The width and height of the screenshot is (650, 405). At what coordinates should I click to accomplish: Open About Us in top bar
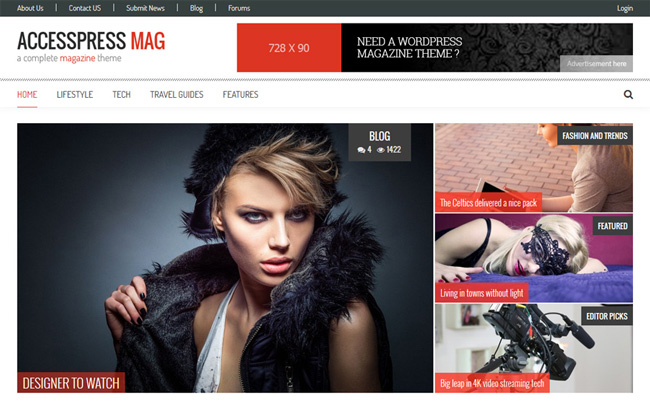coord(30,8)
